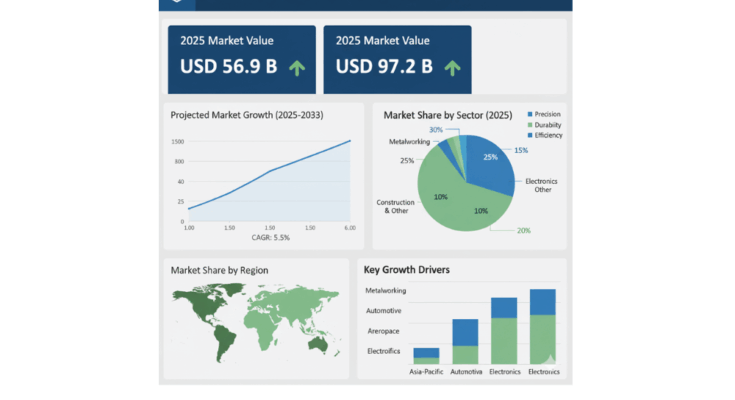Image resolution: width=735 pixels, height=400 pixels.
Task: Click the blue 25% pie chart slice
Action: pos(487,165)
